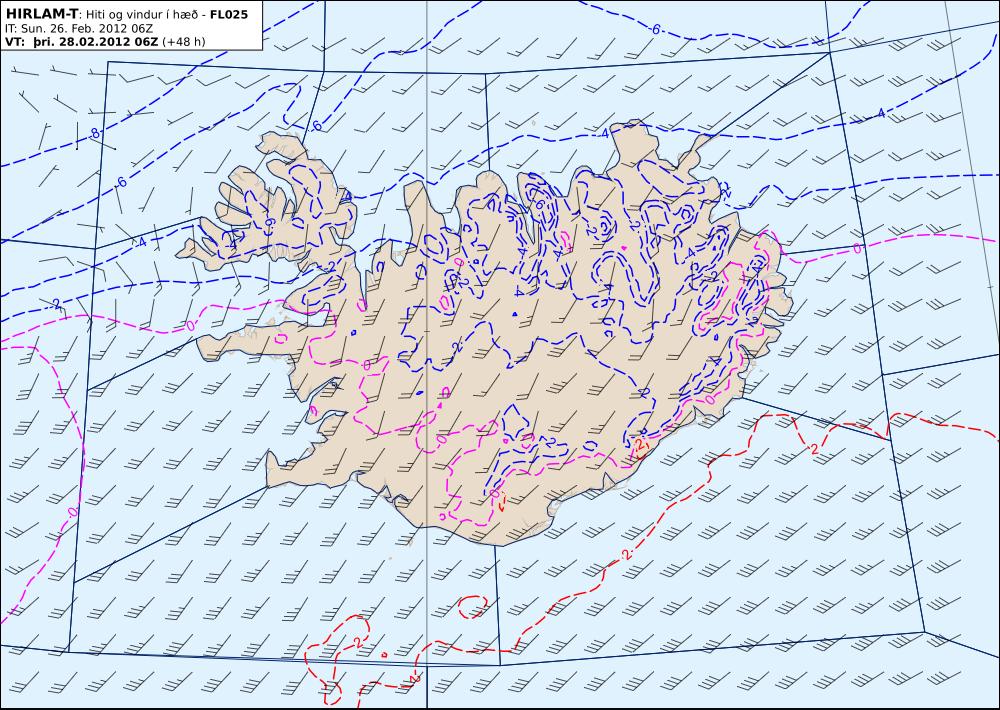Viewport: 1000px width, 710px height.
Task: Select the "IT: Sun. 26. Feb. 2012 06Z" line
Action: [78, 28]
